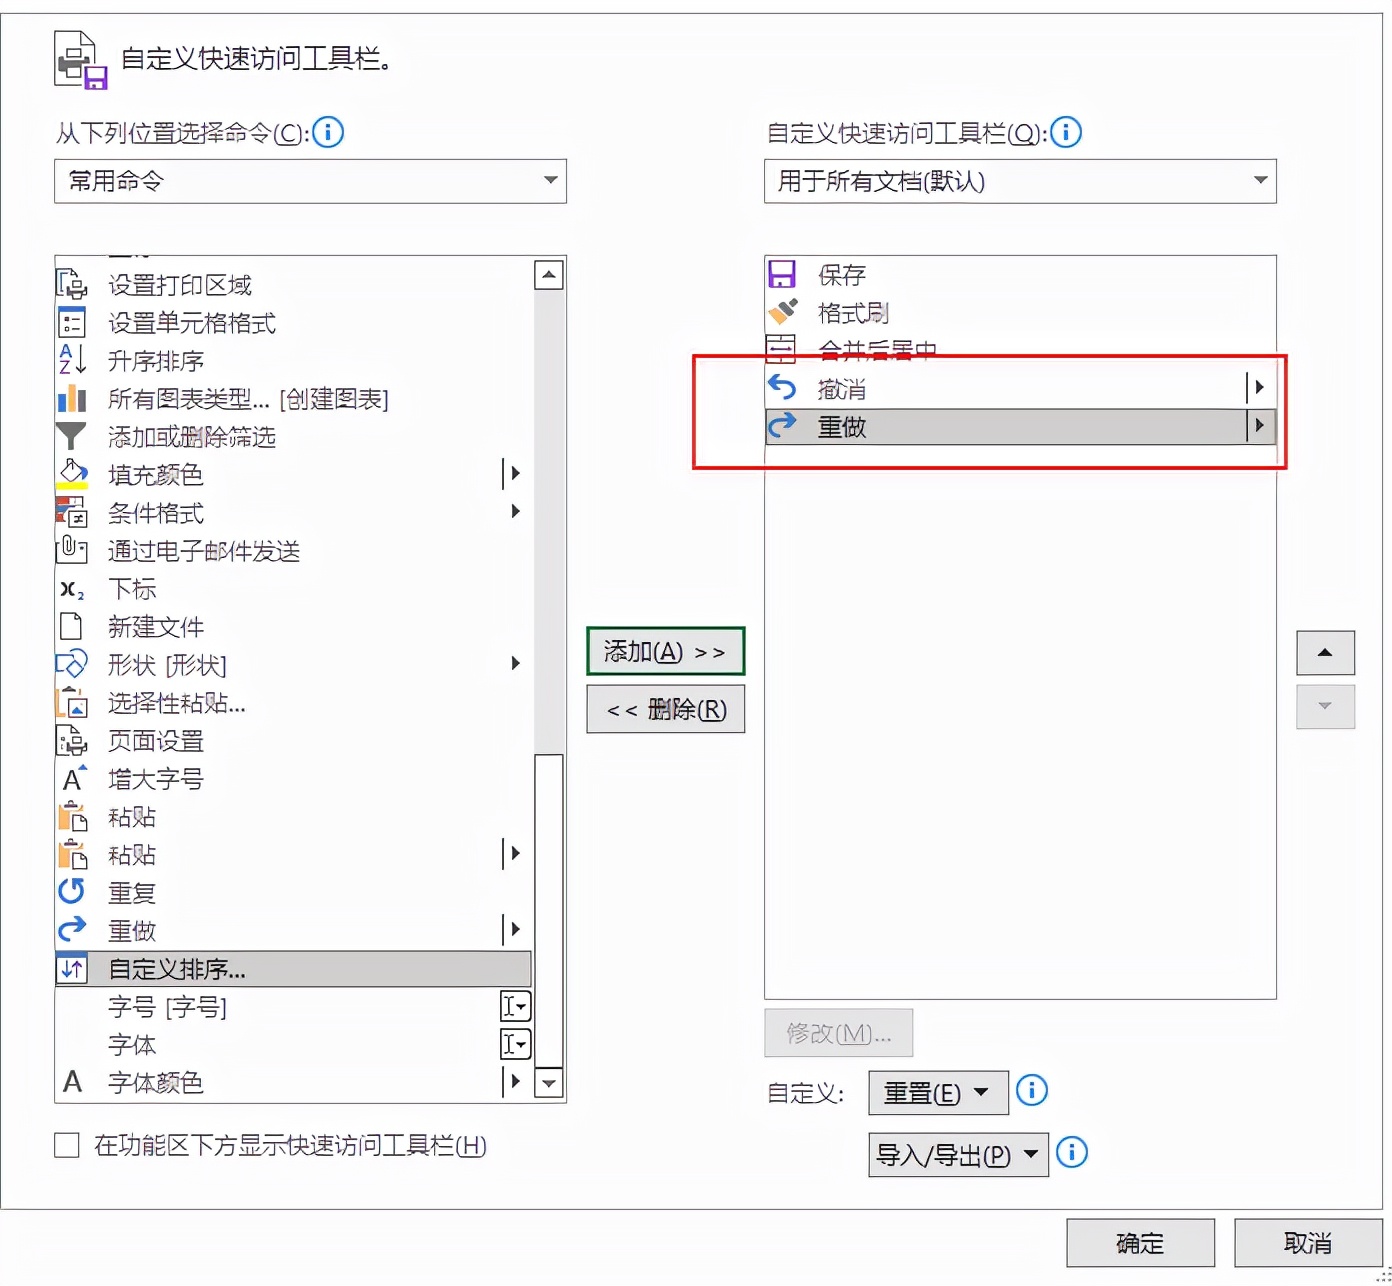Click the 字体 combo box indicator
This screenshot has width=1392, height=1286.
coord(515,1045)
